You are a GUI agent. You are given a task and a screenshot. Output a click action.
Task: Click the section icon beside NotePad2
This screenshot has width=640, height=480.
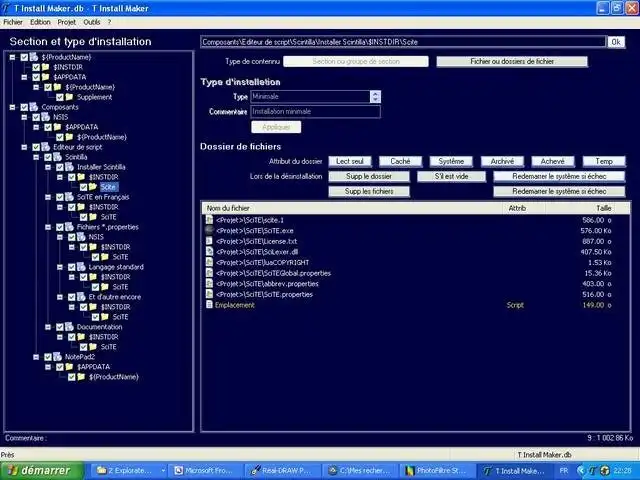click(58, 357)
